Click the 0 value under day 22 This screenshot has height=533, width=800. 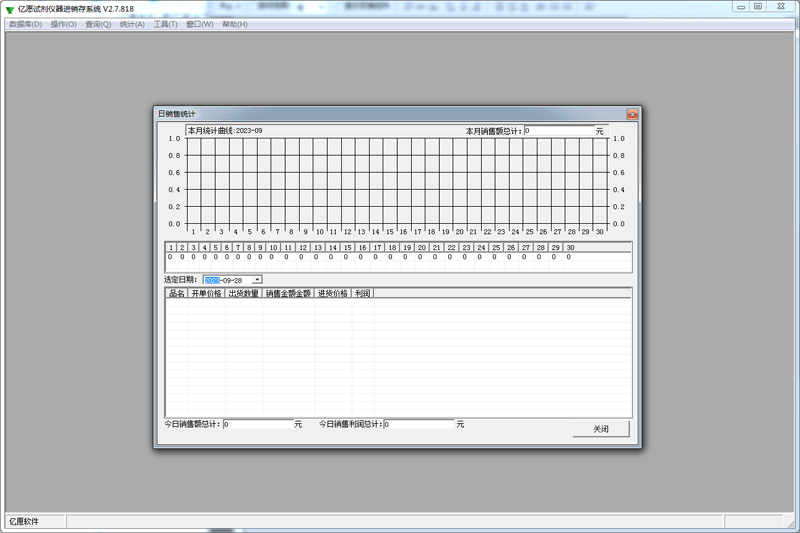(449, 257)
